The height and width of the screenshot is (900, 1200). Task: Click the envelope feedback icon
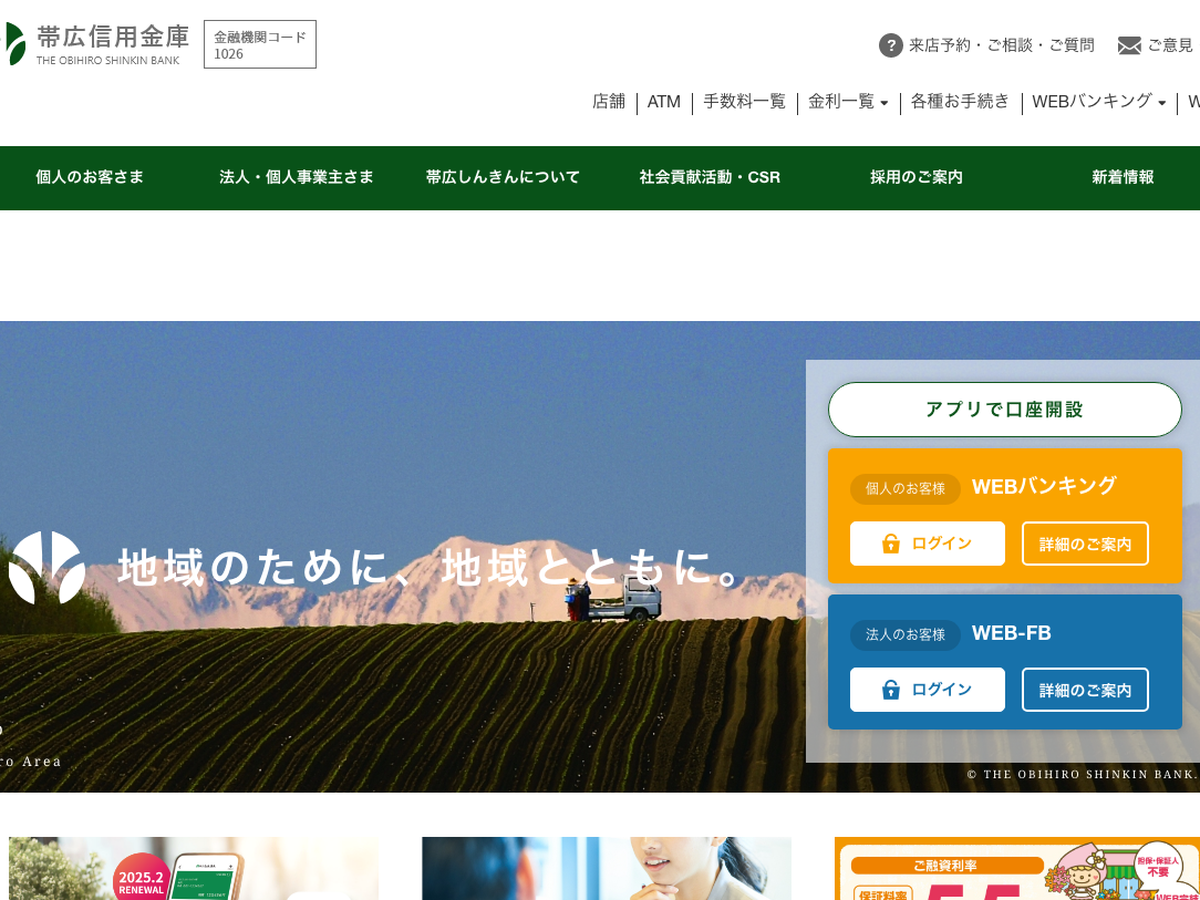coord(1129,46)
